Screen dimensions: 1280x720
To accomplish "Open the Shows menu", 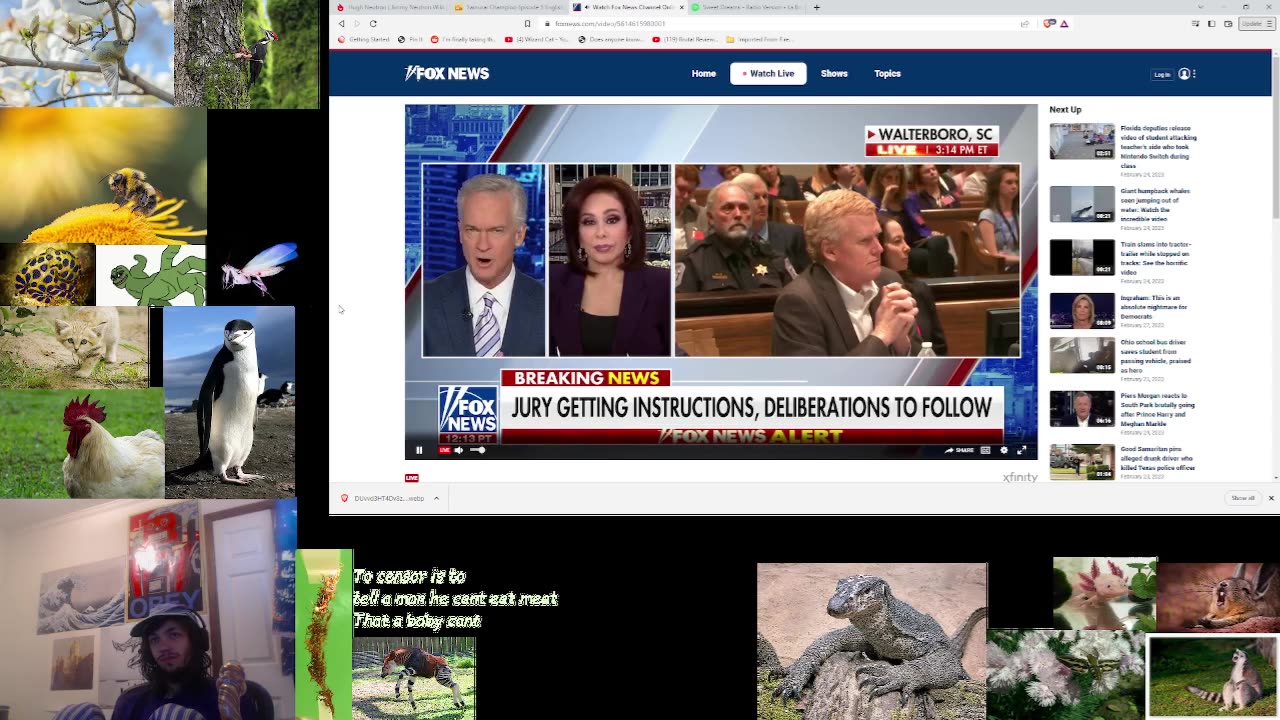I will (834, 73).
